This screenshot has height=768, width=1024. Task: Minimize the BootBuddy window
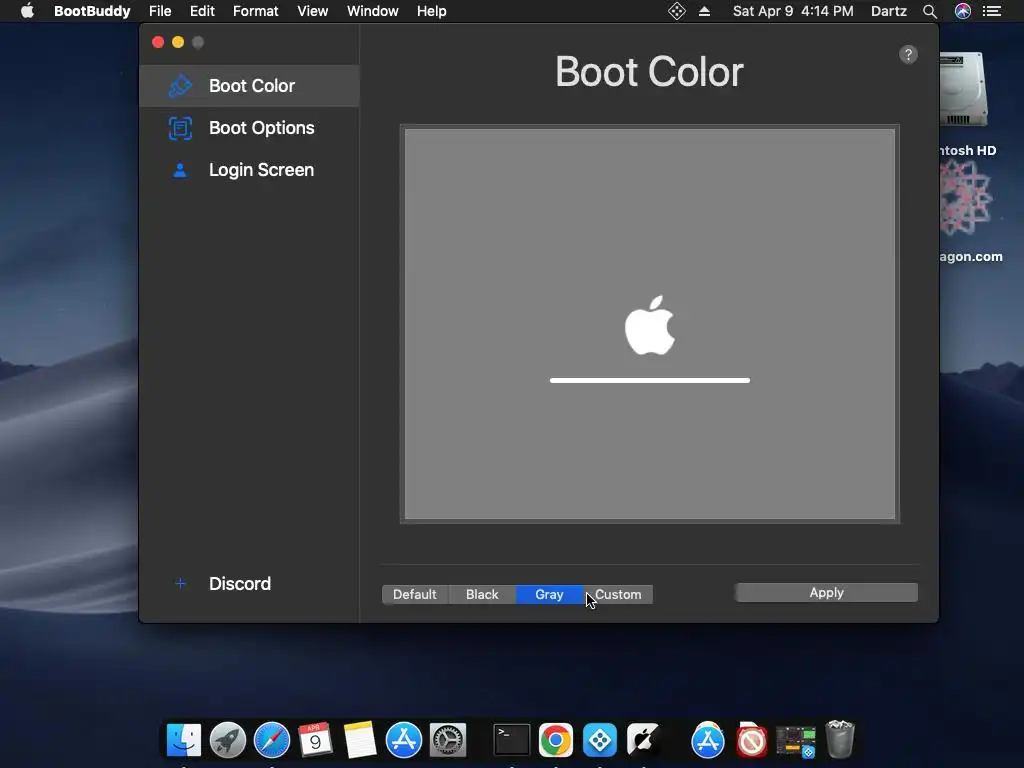click(x=178, y=42)
